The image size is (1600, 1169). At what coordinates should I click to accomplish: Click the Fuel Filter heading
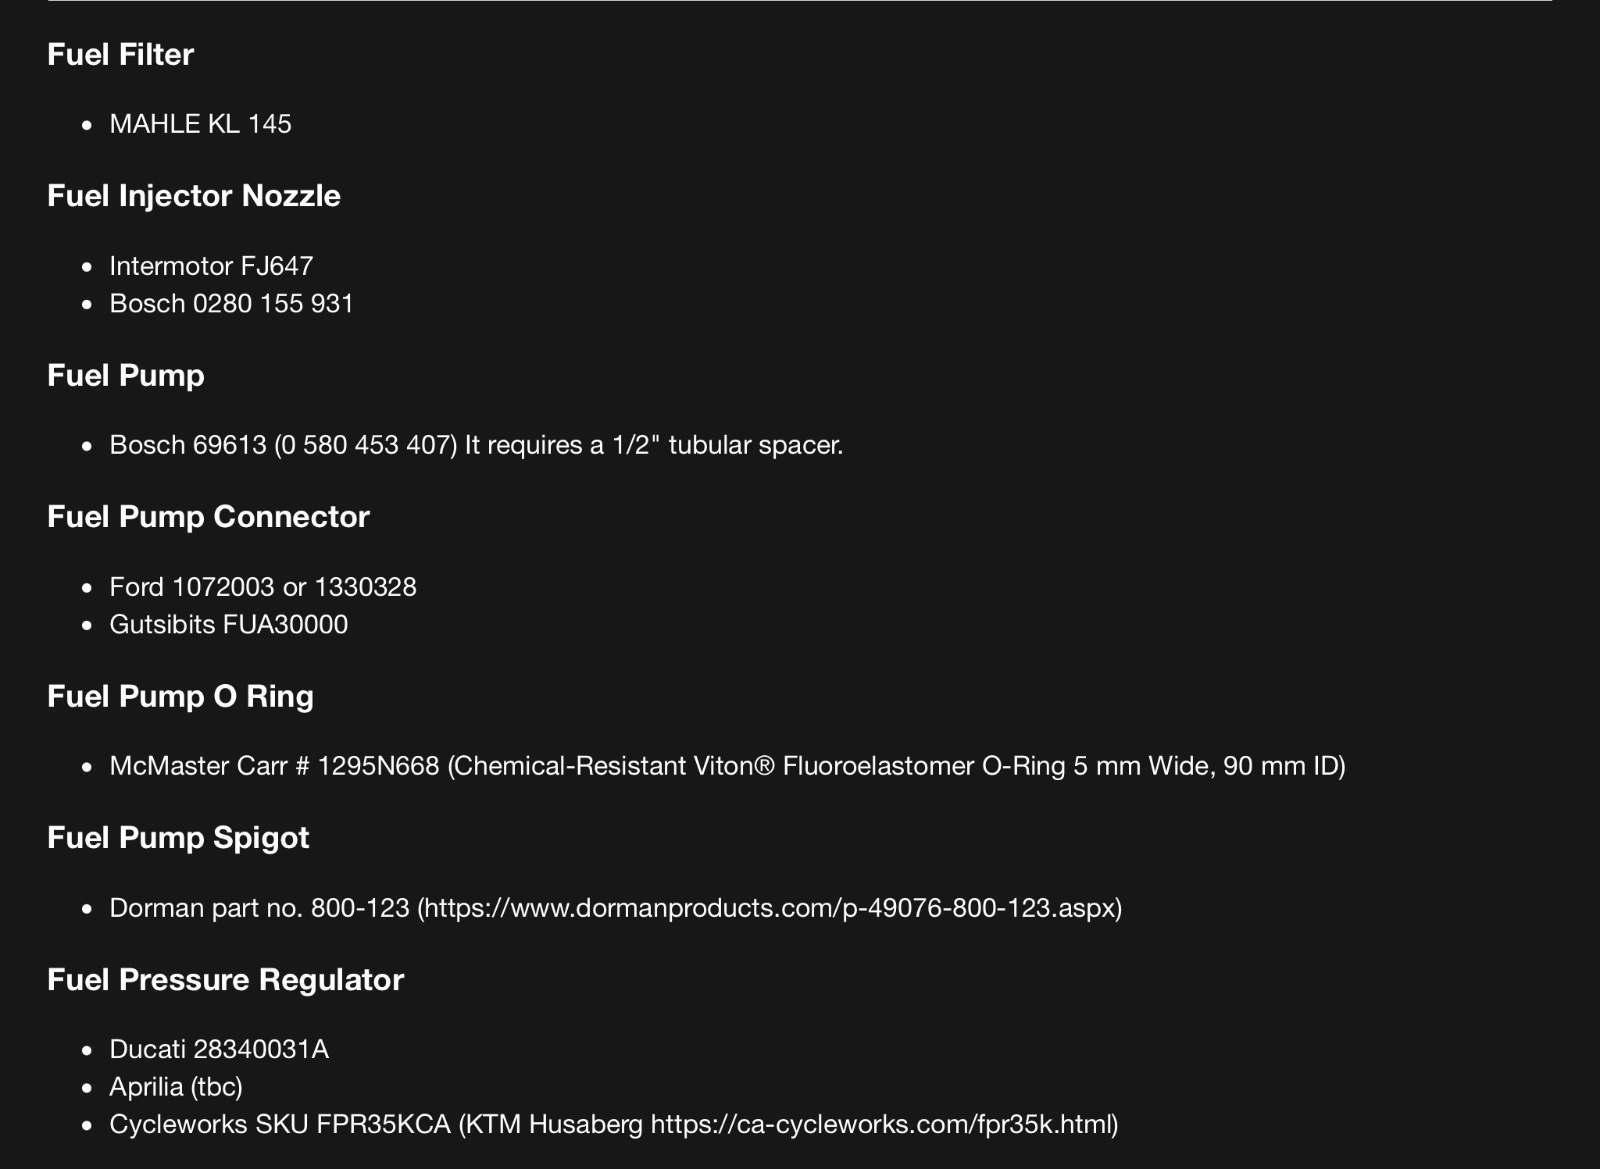tap(120, 54)
